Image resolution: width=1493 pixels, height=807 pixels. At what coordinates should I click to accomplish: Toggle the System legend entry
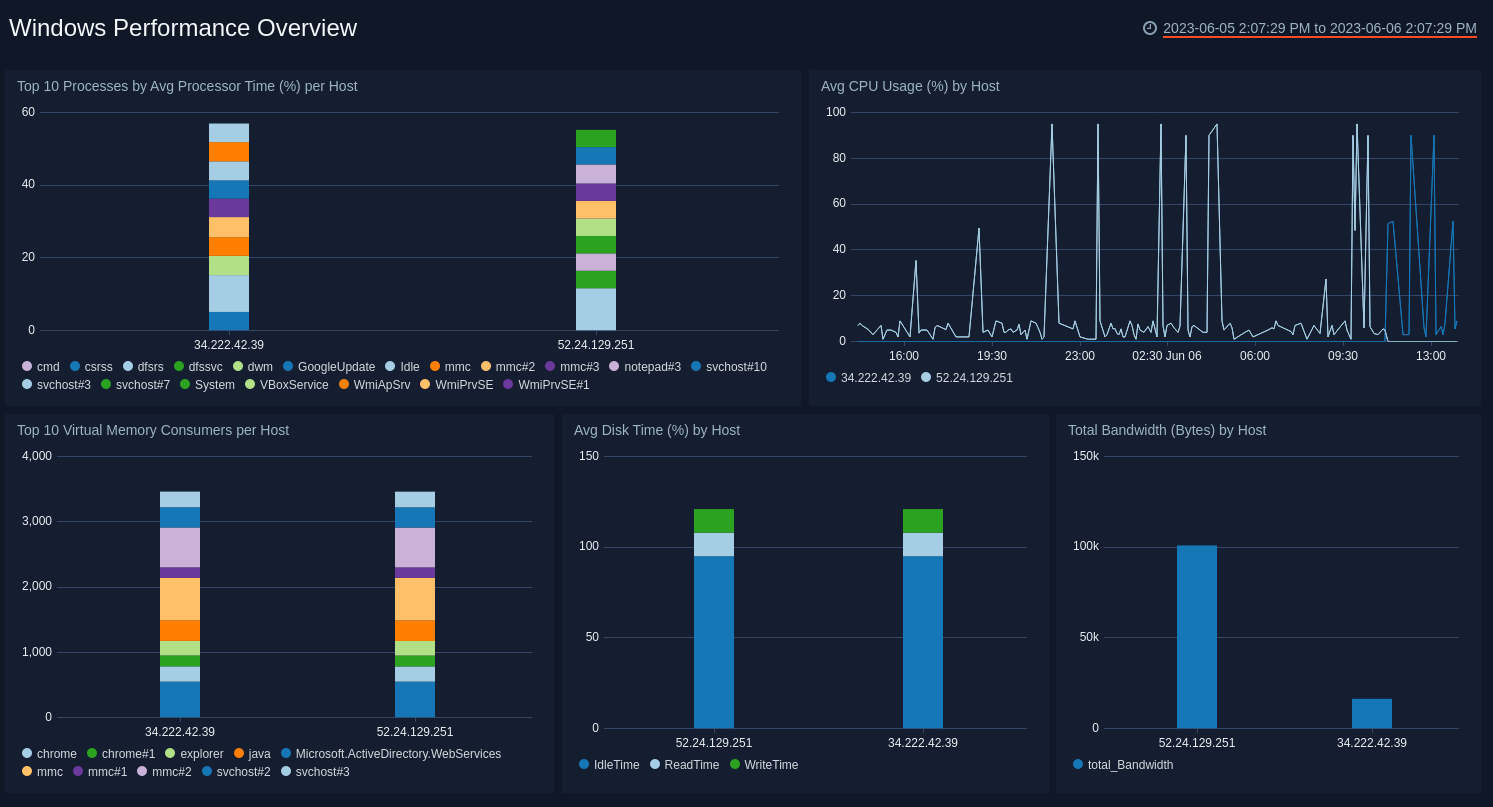pos(207,385)
